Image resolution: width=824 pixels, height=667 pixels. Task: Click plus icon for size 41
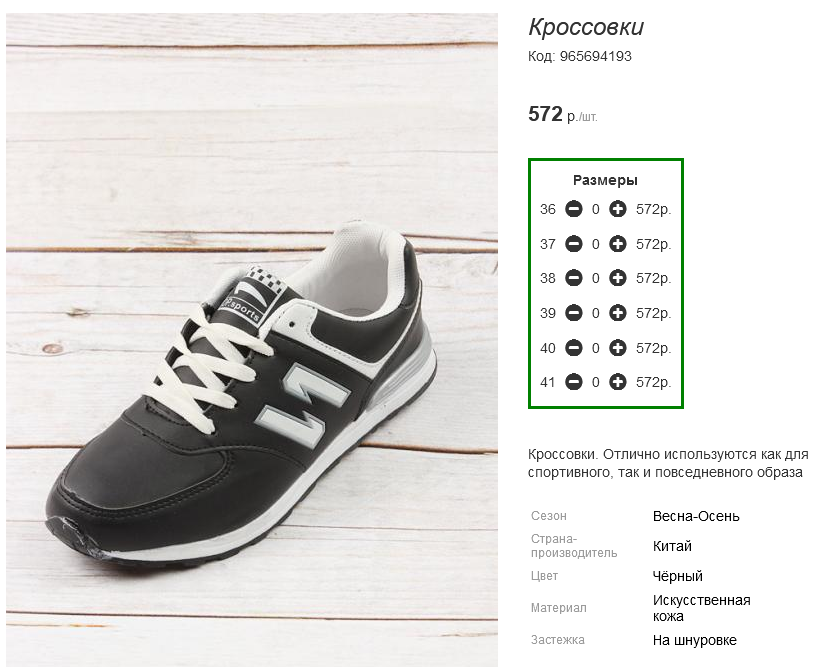(617, 382)
